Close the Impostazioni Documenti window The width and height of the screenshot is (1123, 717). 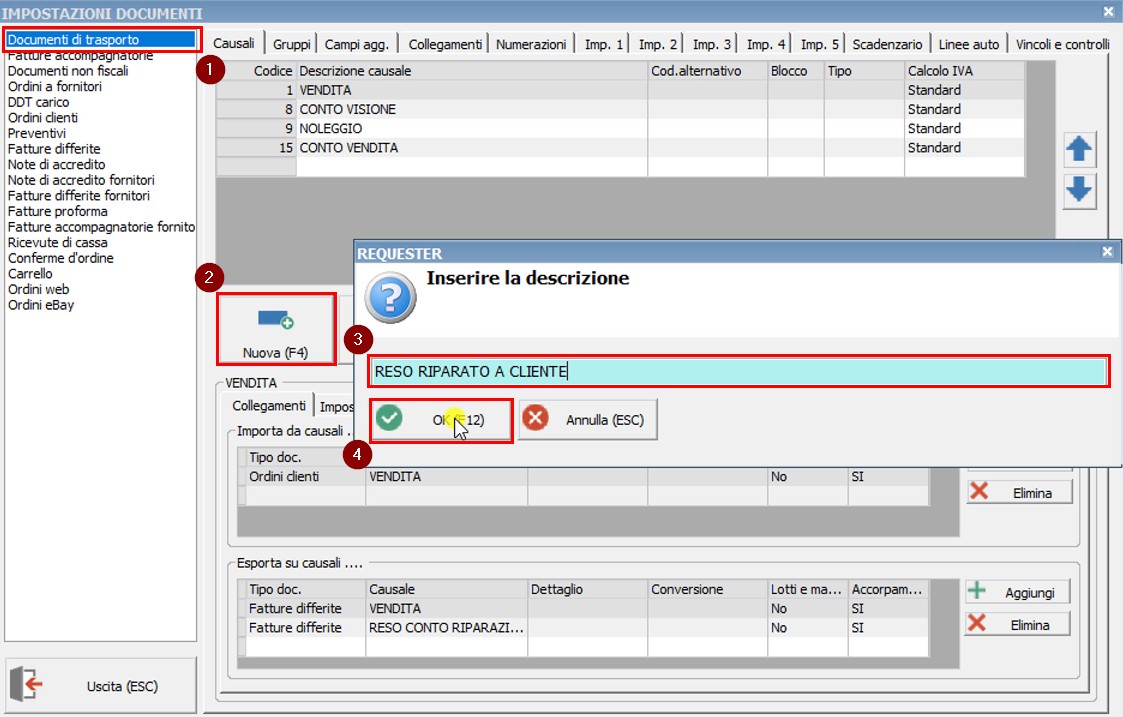pyautogui.click(x=1108, y=11)
